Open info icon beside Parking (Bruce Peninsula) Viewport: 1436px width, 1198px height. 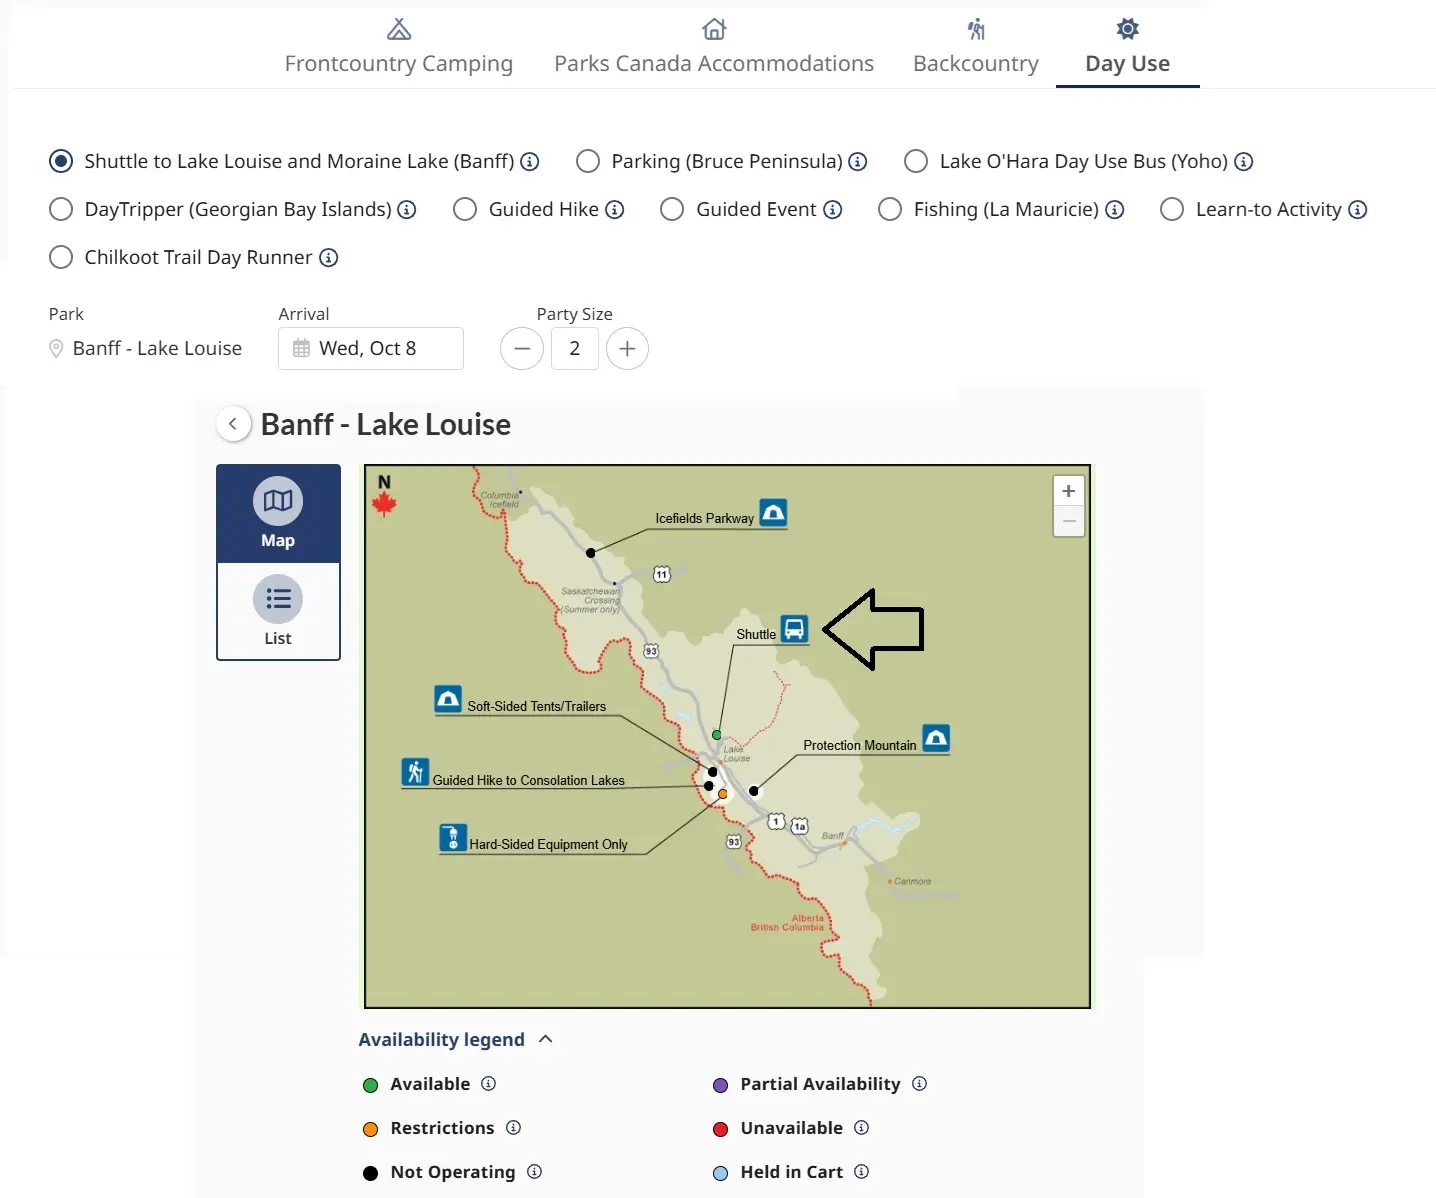coord(858,161)
